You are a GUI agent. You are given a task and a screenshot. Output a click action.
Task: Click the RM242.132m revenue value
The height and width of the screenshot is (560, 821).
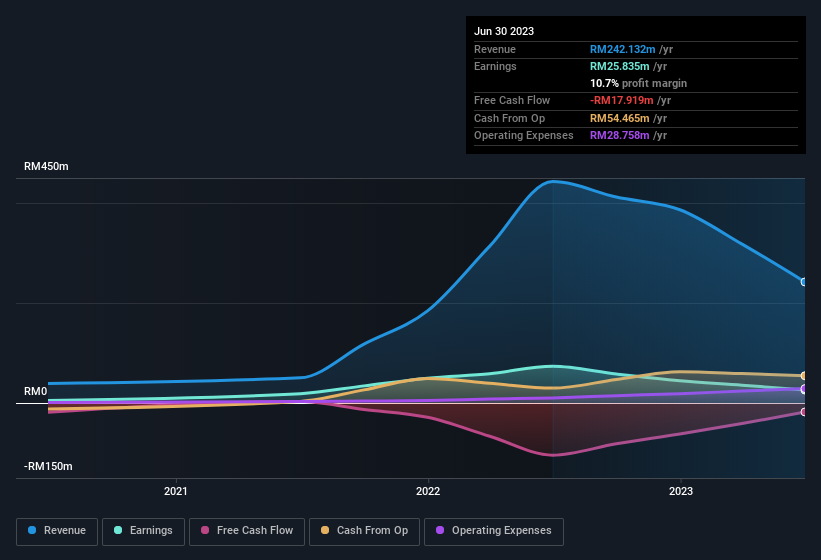[623, 49]
